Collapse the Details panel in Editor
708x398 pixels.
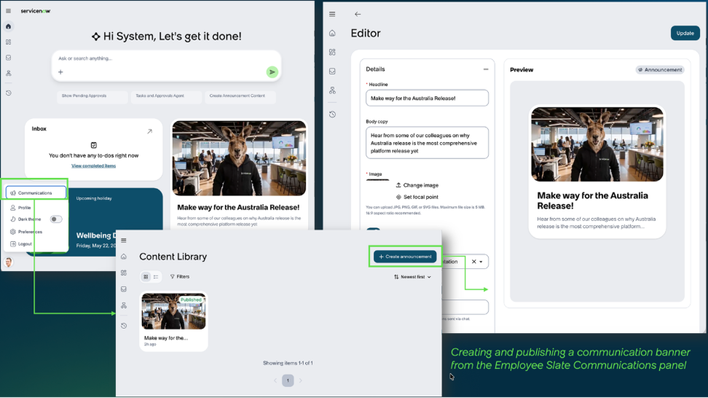[x=486, y=69]
